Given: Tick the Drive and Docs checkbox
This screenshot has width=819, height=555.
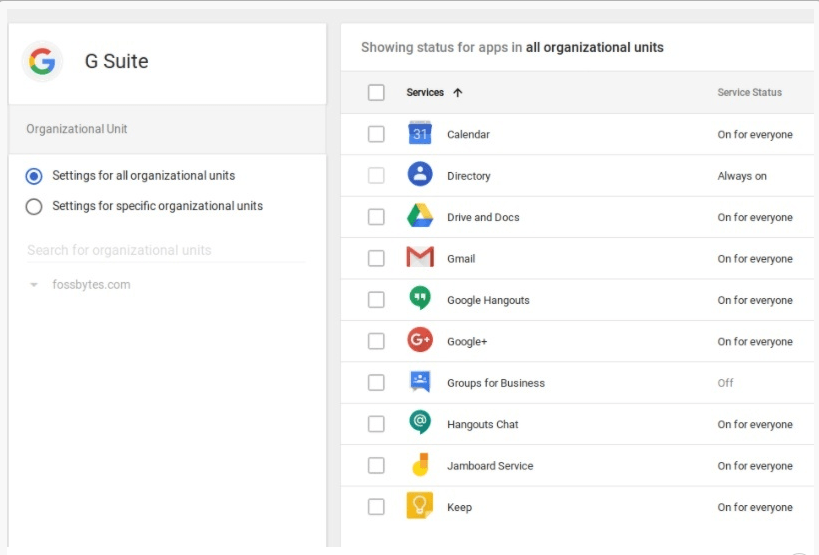Looking at the screenshot, I should click(376, 217).
